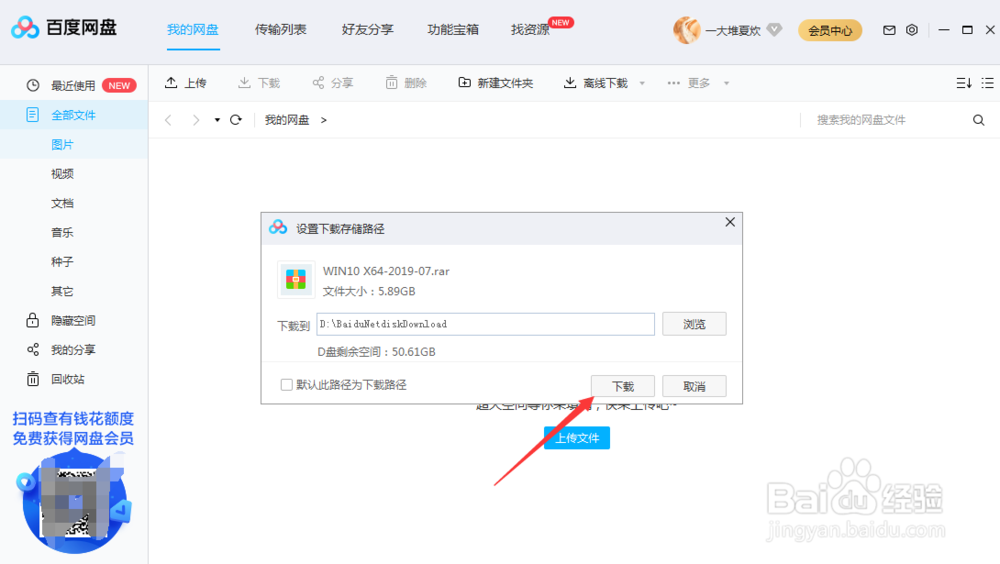
Task: Expand the More dropdown arrow
Action: pos(726,84)
